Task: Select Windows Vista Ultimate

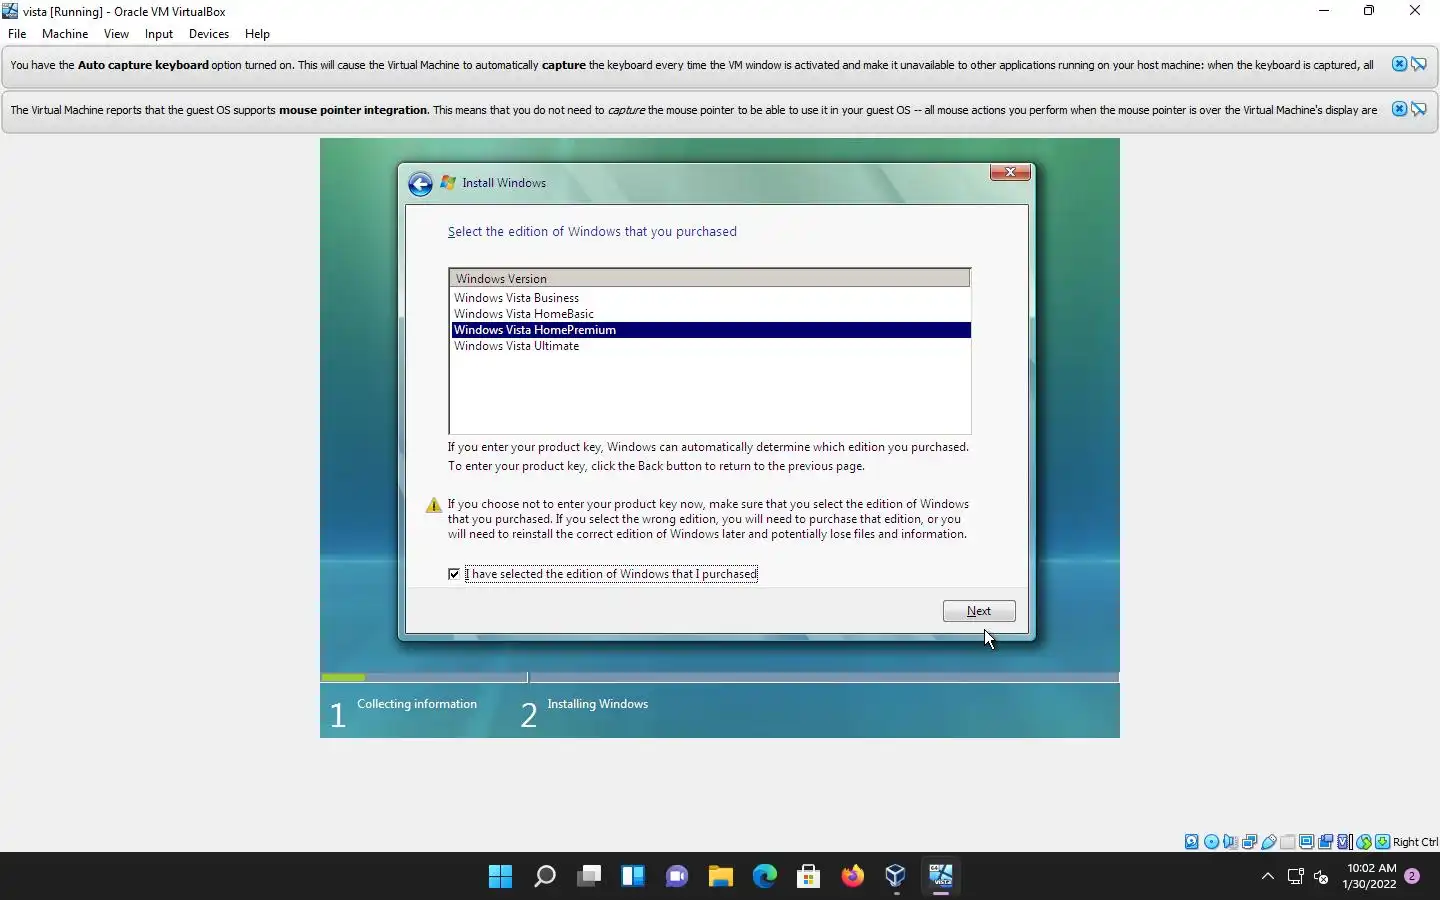Action: (x=710, y=346)
